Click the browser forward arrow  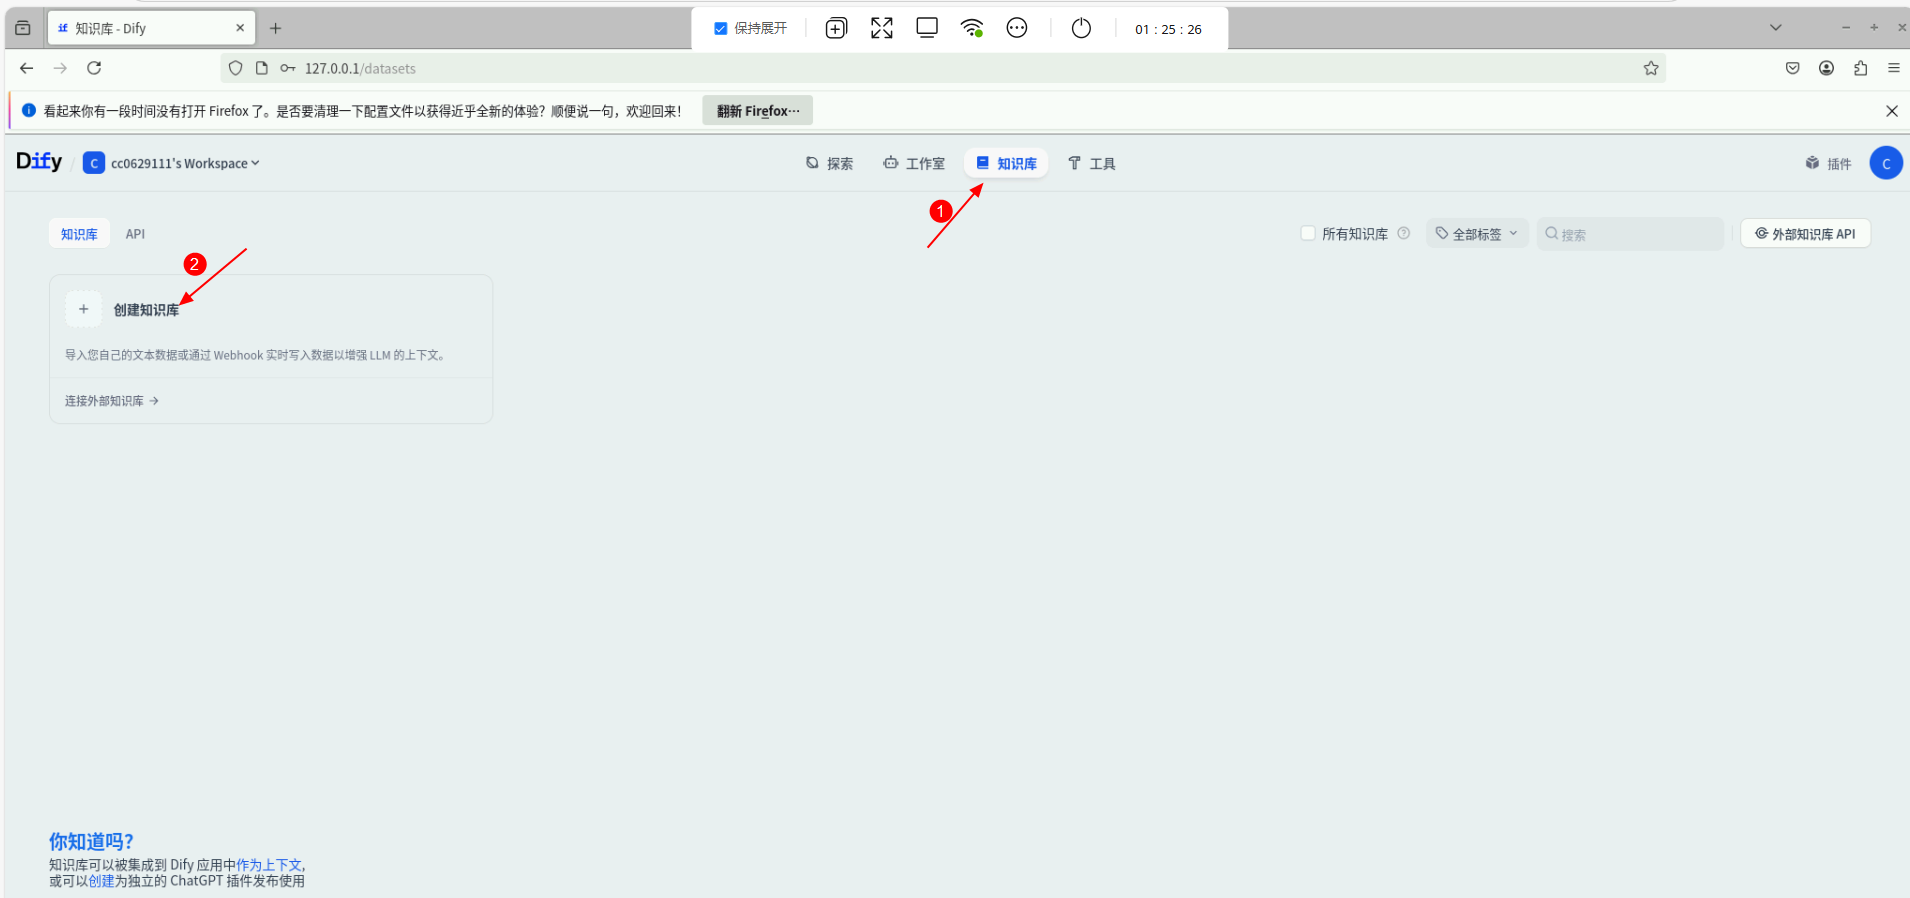click(x=60, y=68)
